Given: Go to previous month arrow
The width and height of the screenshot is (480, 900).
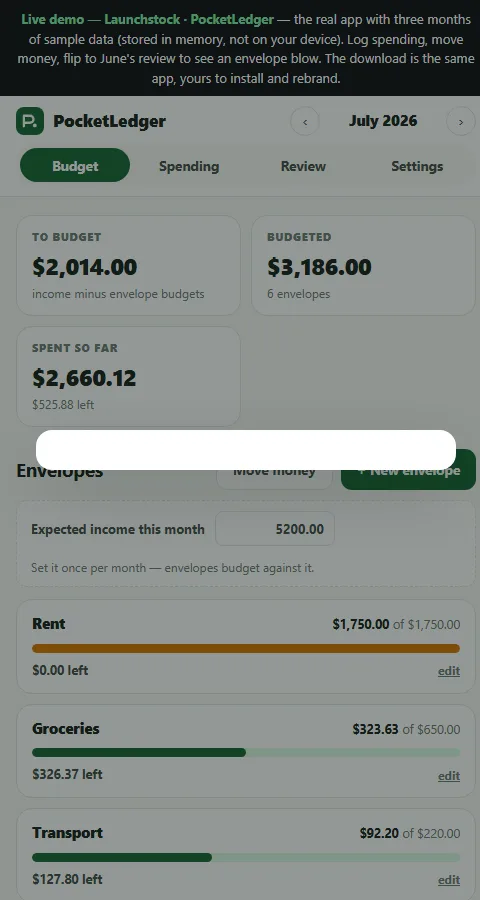Looking at the screenshot, I should (305, 122).
